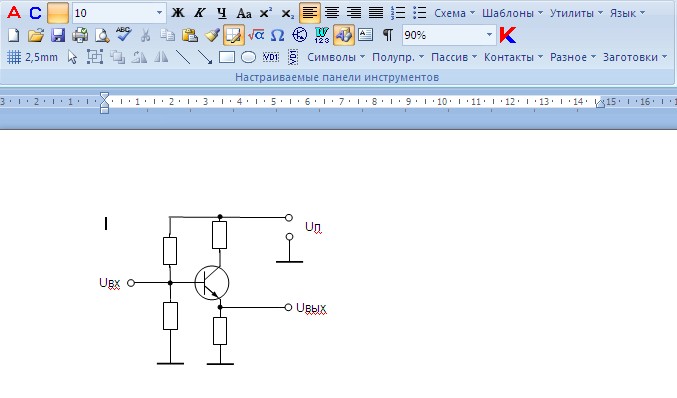Open the 90% zoom dropdown
The height and width of the screenshot is (398, 677).
coord(489,35)
